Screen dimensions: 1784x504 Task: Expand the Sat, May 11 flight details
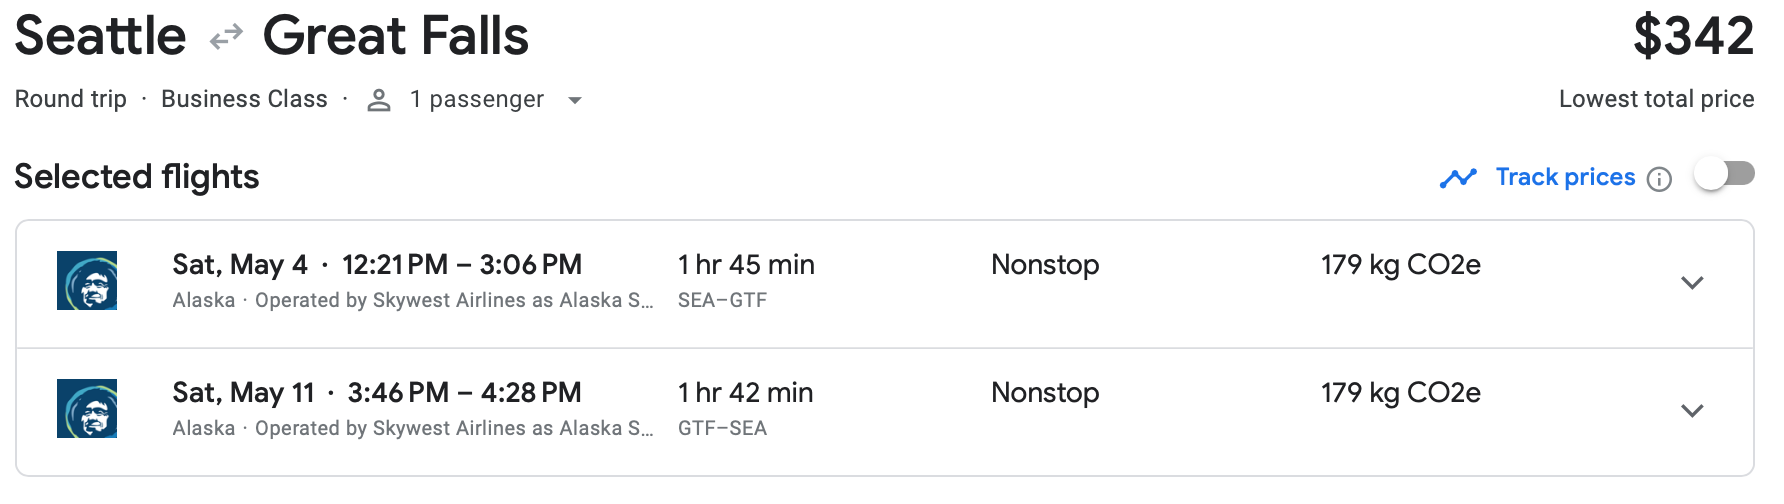(1692, 411)
